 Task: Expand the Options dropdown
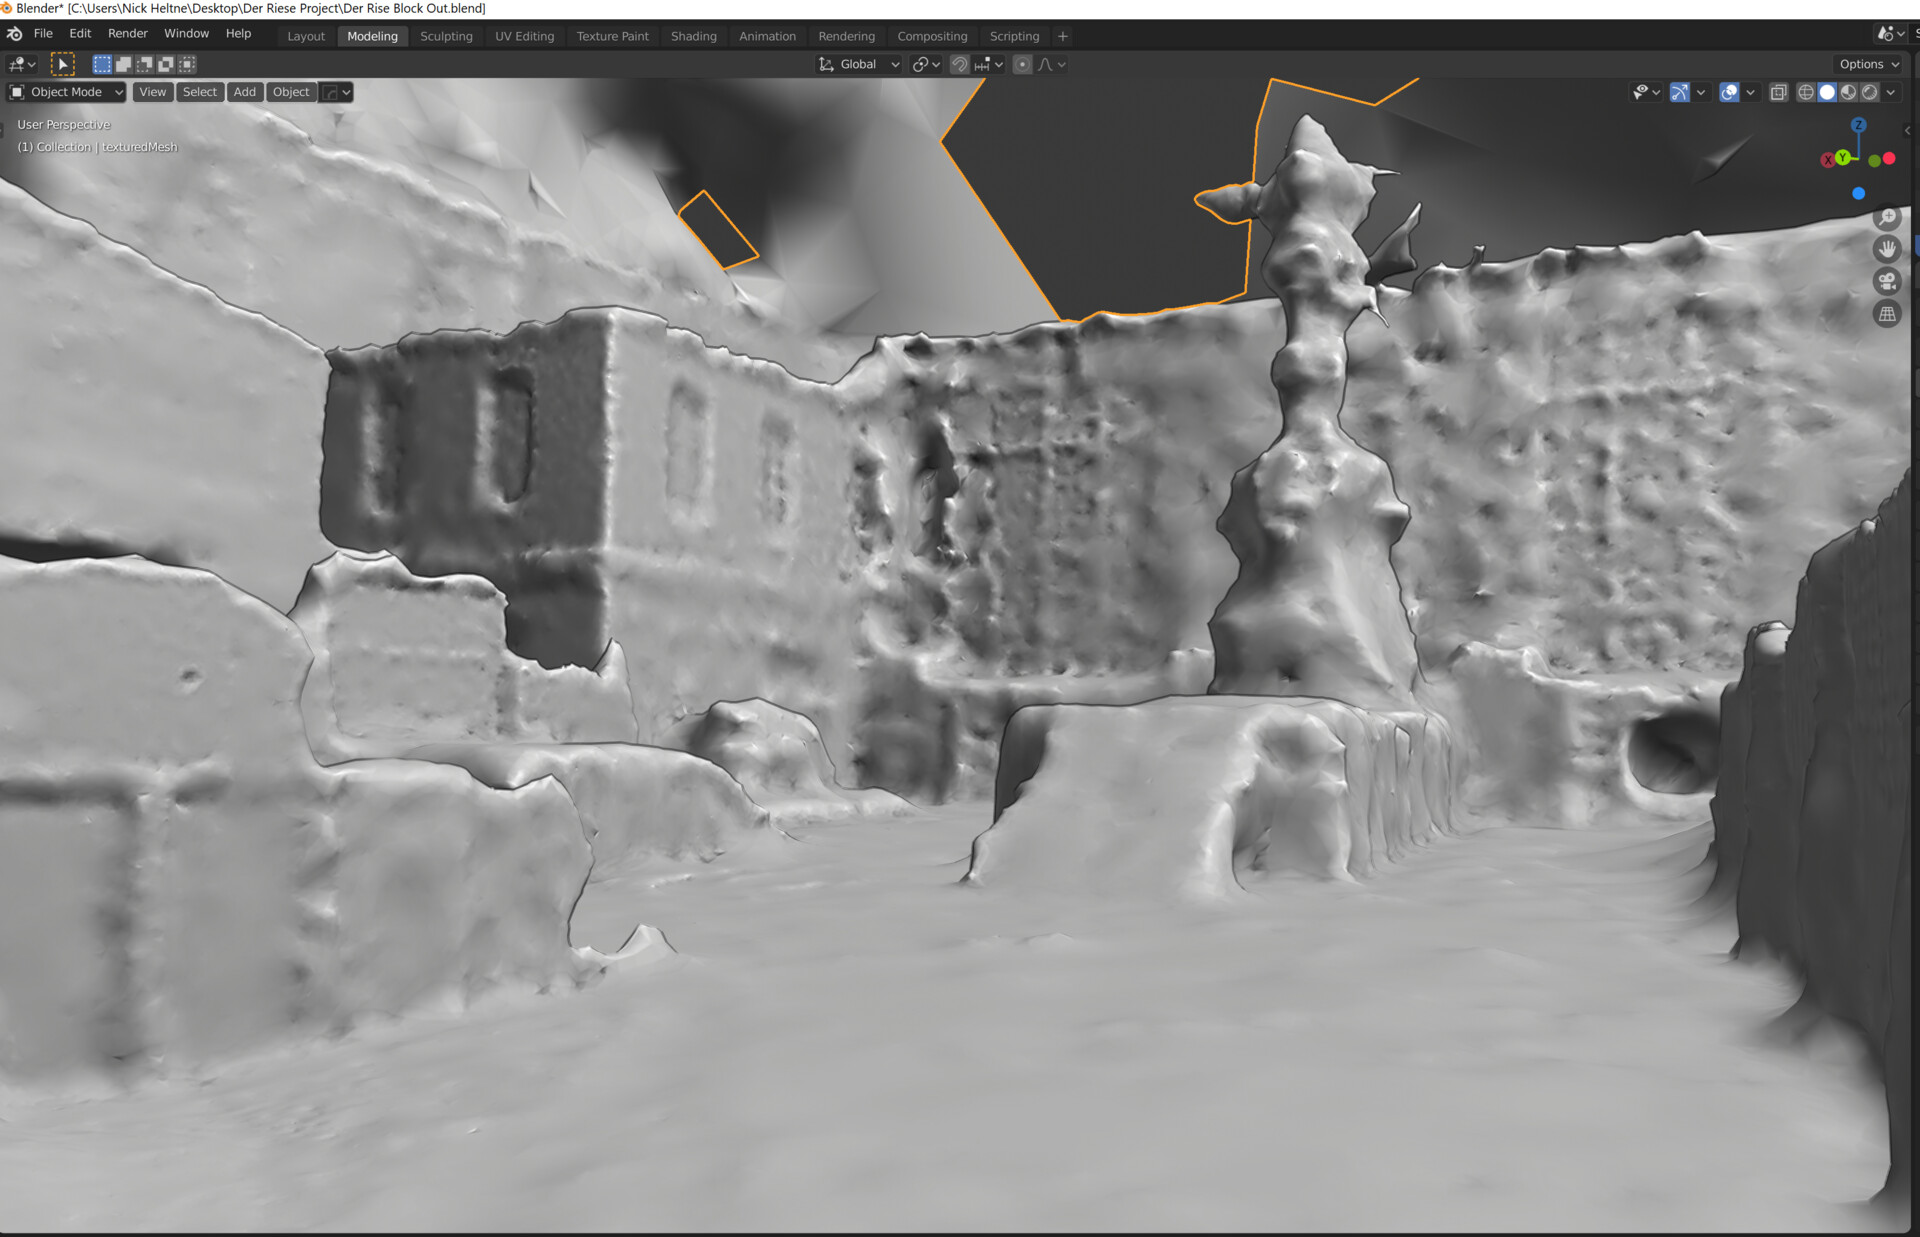(x=1868, y=64)
